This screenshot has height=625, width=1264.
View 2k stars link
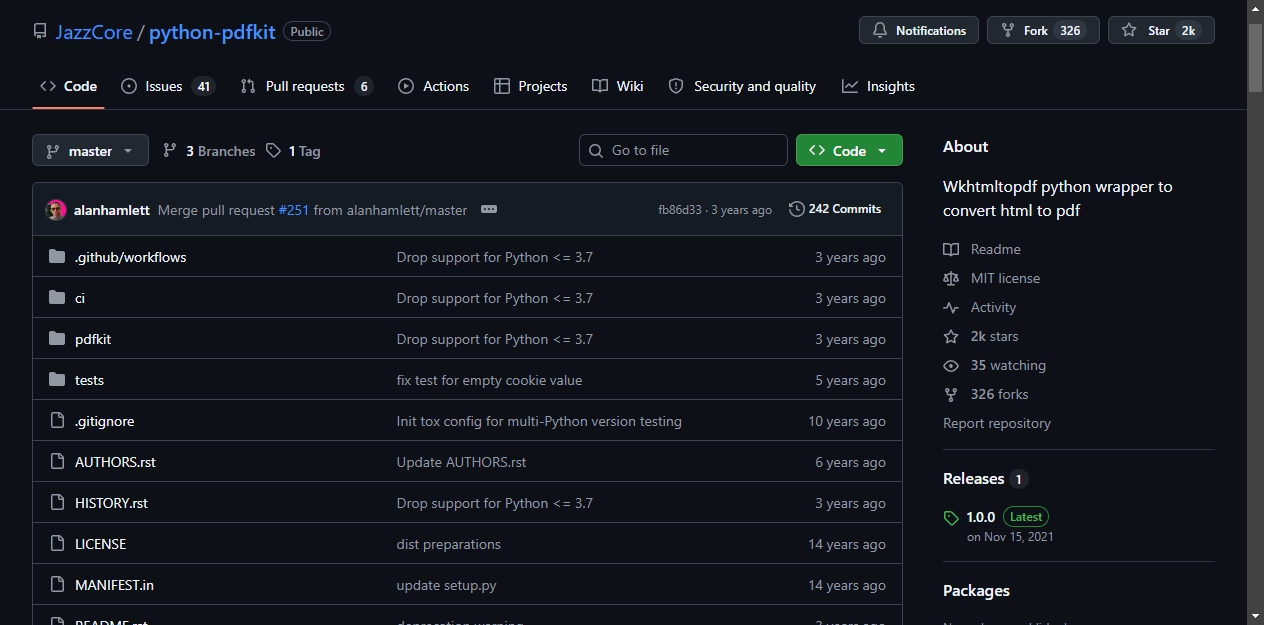pyautogui.click(x=981, y=336)
